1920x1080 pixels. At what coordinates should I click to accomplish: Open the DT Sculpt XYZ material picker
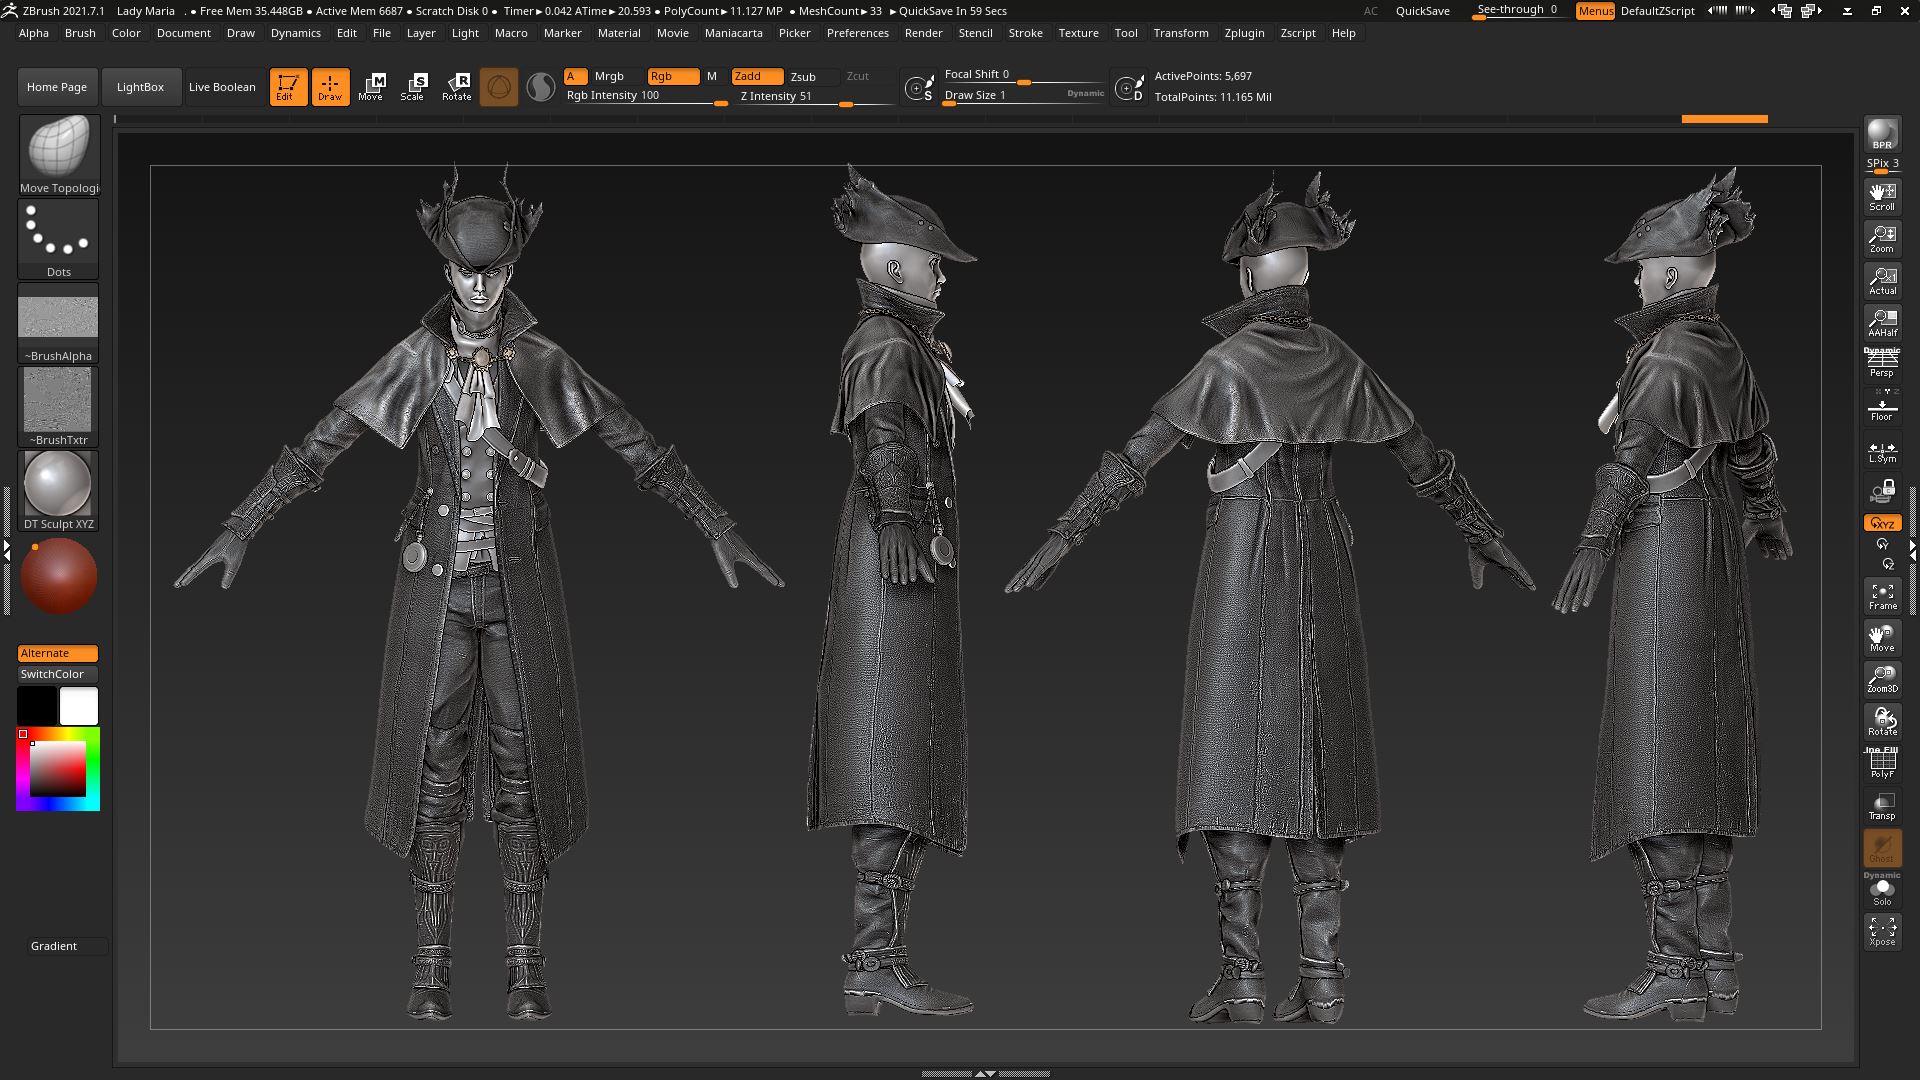pos(59,490)
